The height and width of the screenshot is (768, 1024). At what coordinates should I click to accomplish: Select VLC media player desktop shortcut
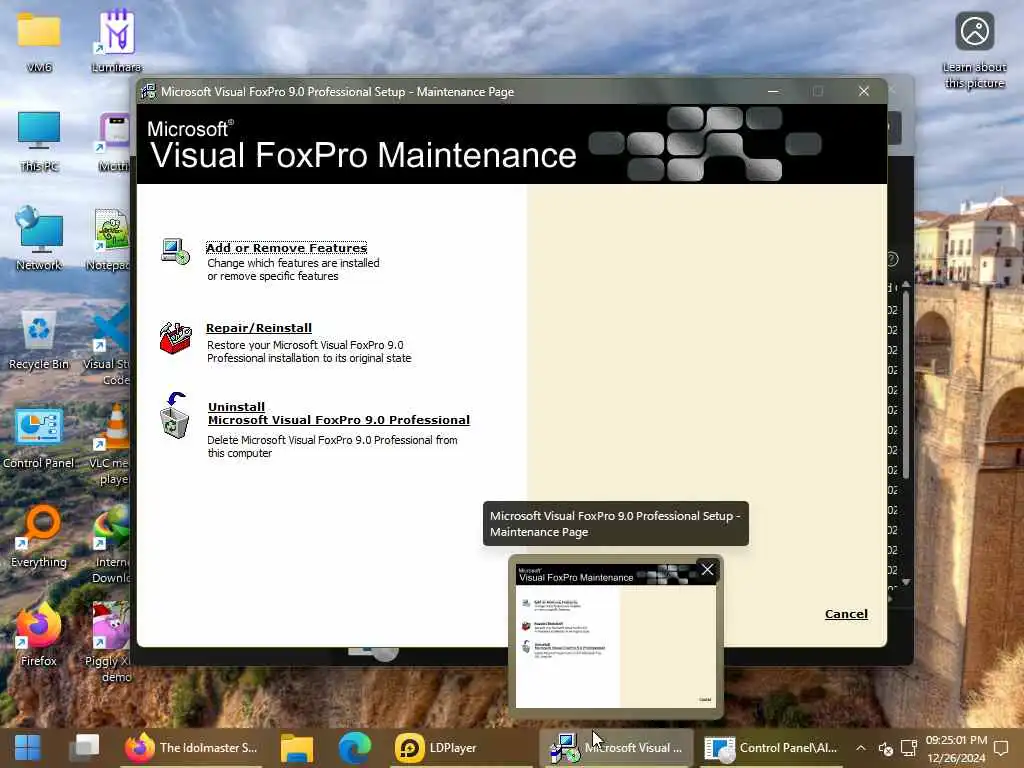[110, 445]
